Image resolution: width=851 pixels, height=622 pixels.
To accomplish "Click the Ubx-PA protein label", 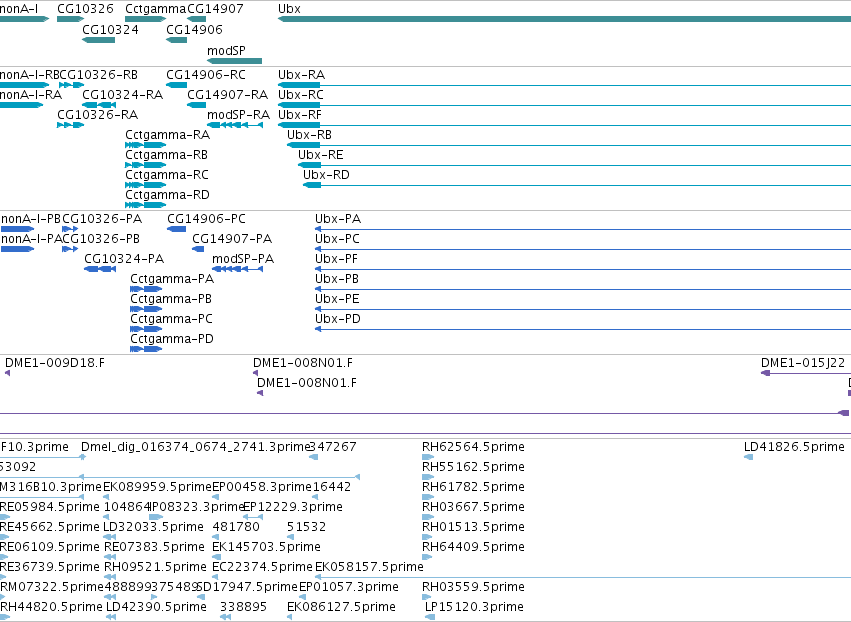I will (x=338, y=219).
